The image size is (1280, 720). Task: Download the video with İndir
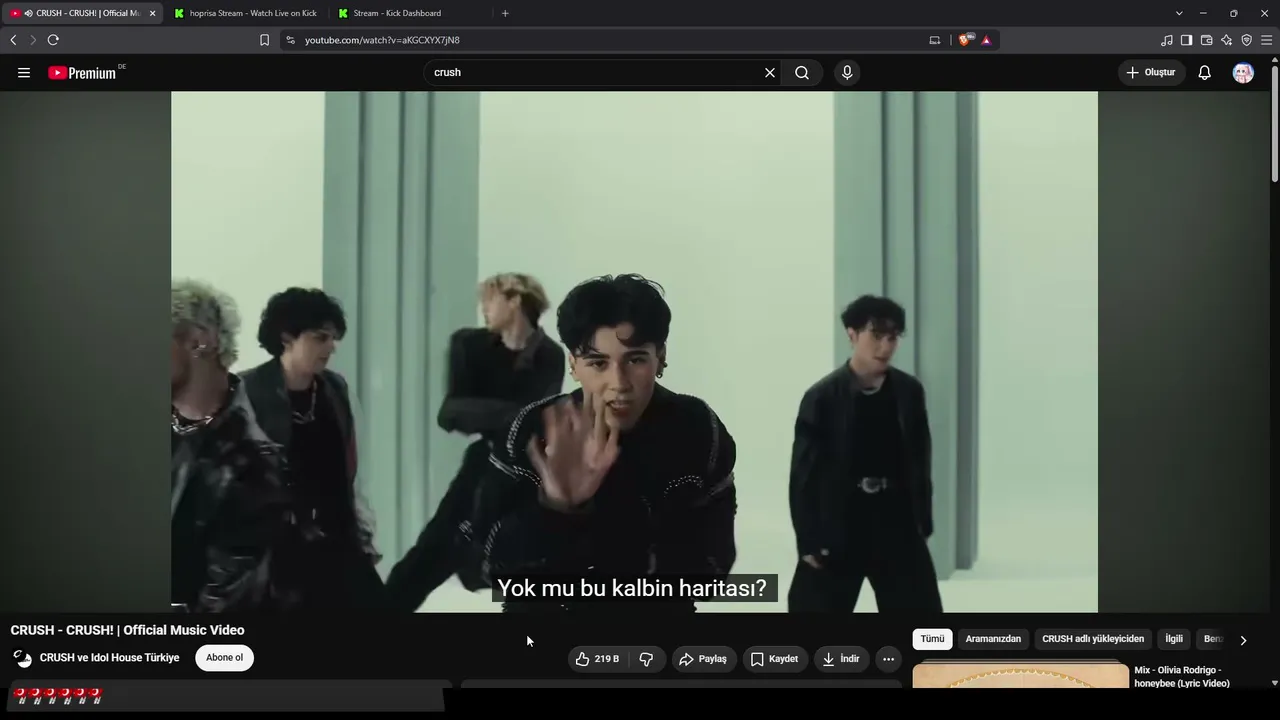[x=841, y=659]
